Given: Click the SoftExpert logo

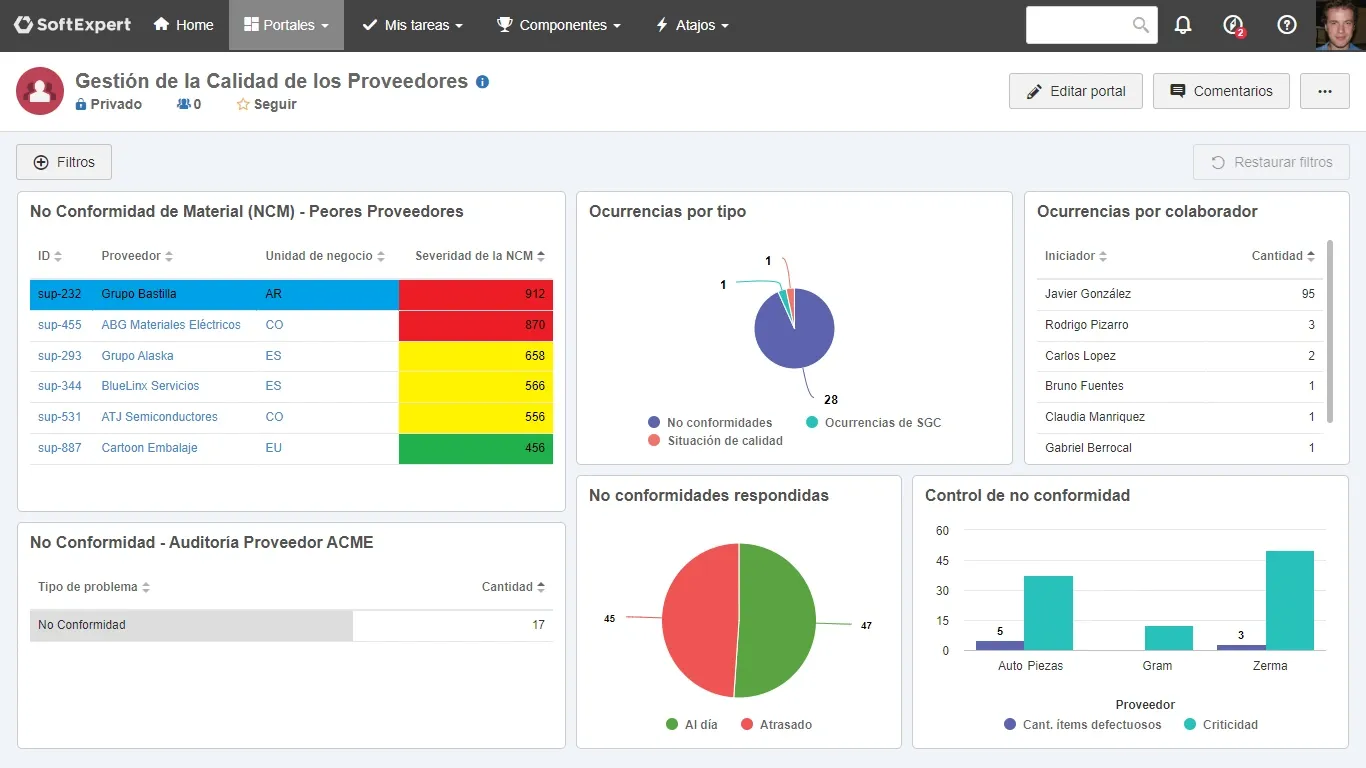Looking at the screenshot, I should [71, 24].
